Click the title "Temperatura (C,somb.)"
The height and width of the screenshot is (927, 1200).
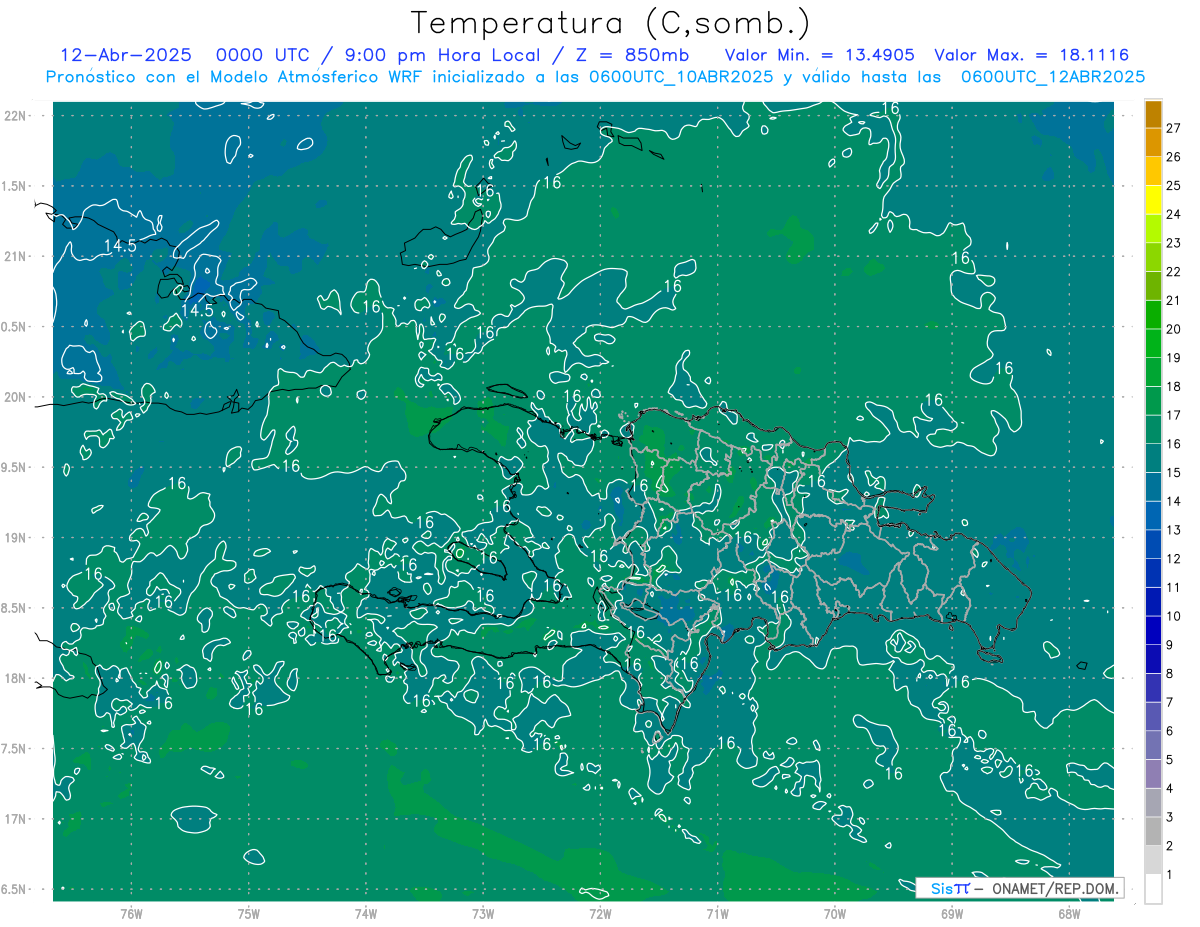coord(611,23)
